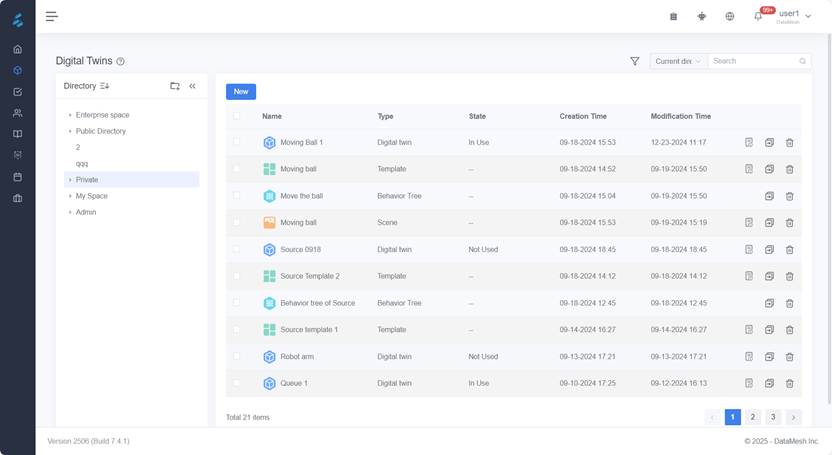Click help icon beside Digital Twins title
Image resolution: width=832 pixels, height=455 pixels.
click(121, 61)
